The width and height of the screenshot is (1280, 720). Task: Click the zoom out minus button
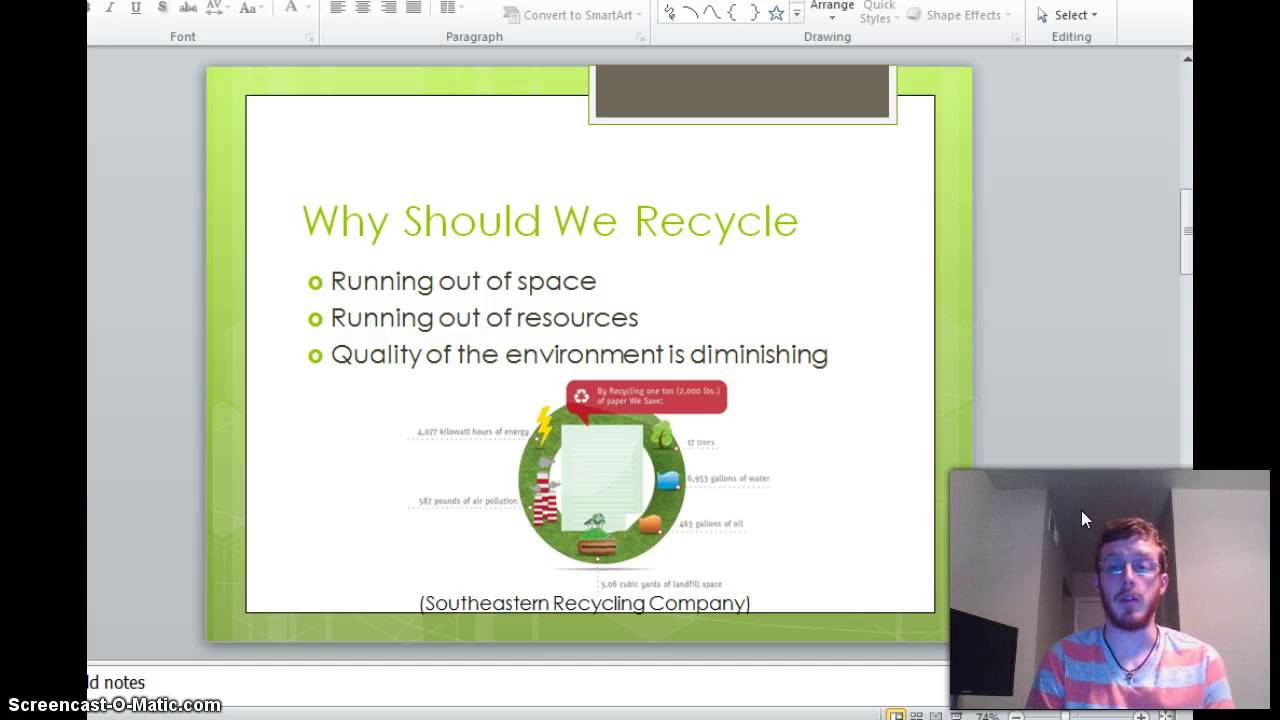click(1015, 716)
